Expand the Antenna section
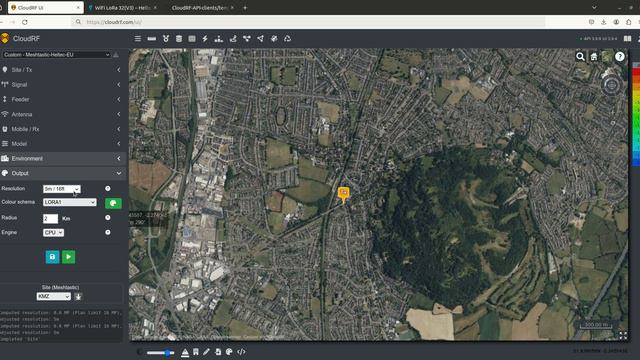This screenshot has height=360, width=640. (62, 114)
